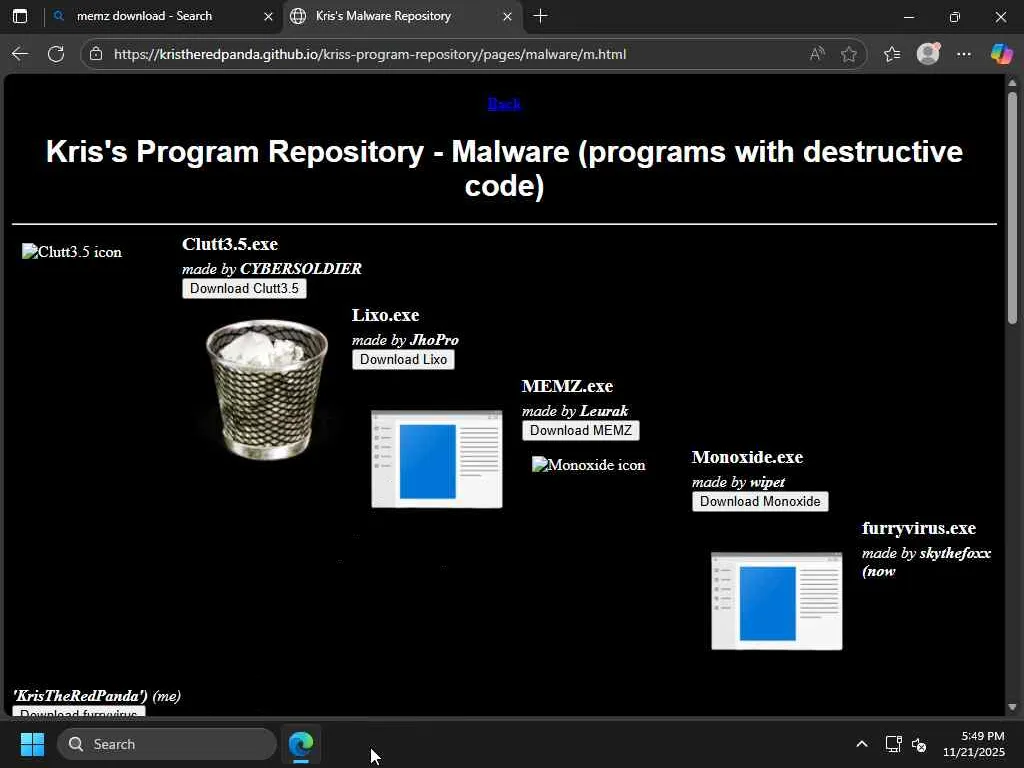This screenshot has width=1024, height=768.
Task: Open the browser profile avatar
Action: 928,54
